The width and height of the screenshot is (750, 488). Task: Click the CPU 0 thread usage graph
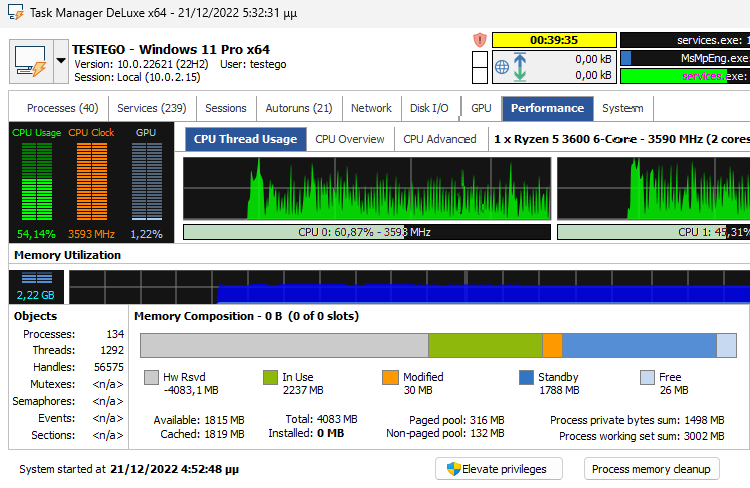pos(367,189)
